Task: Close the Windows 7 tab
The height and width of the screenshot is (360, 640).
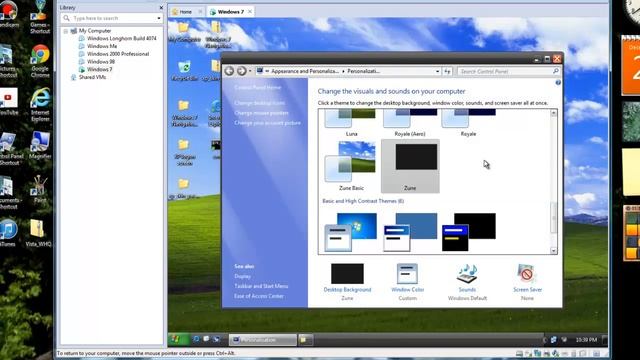Action: coord(250,11)
